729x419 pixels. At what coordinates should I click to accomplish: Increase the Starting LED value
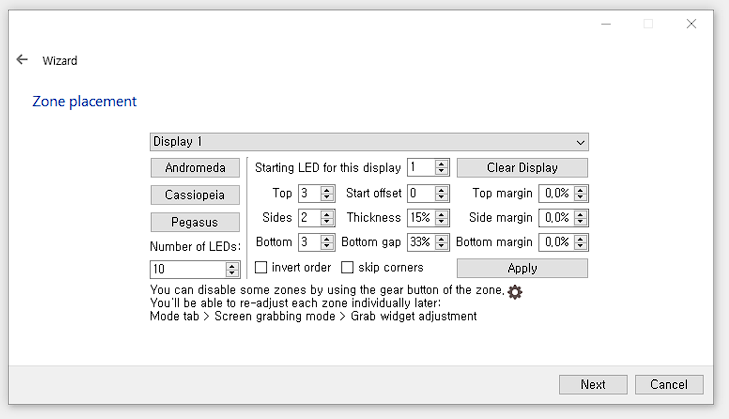(442, 164)
